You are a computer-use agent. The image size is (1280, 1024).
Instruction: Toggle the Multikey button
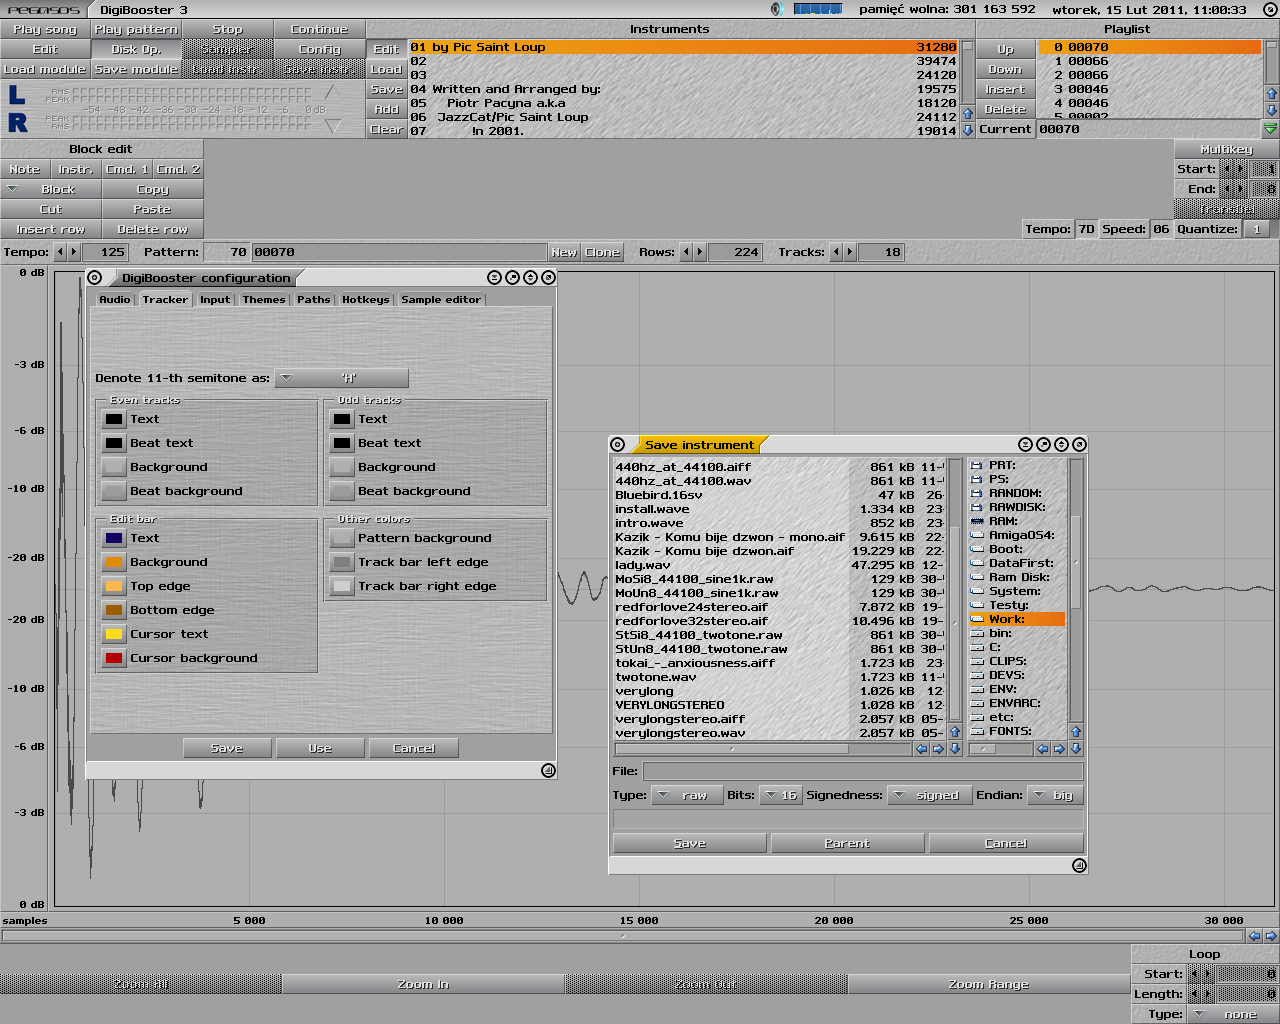point(1226,149)
